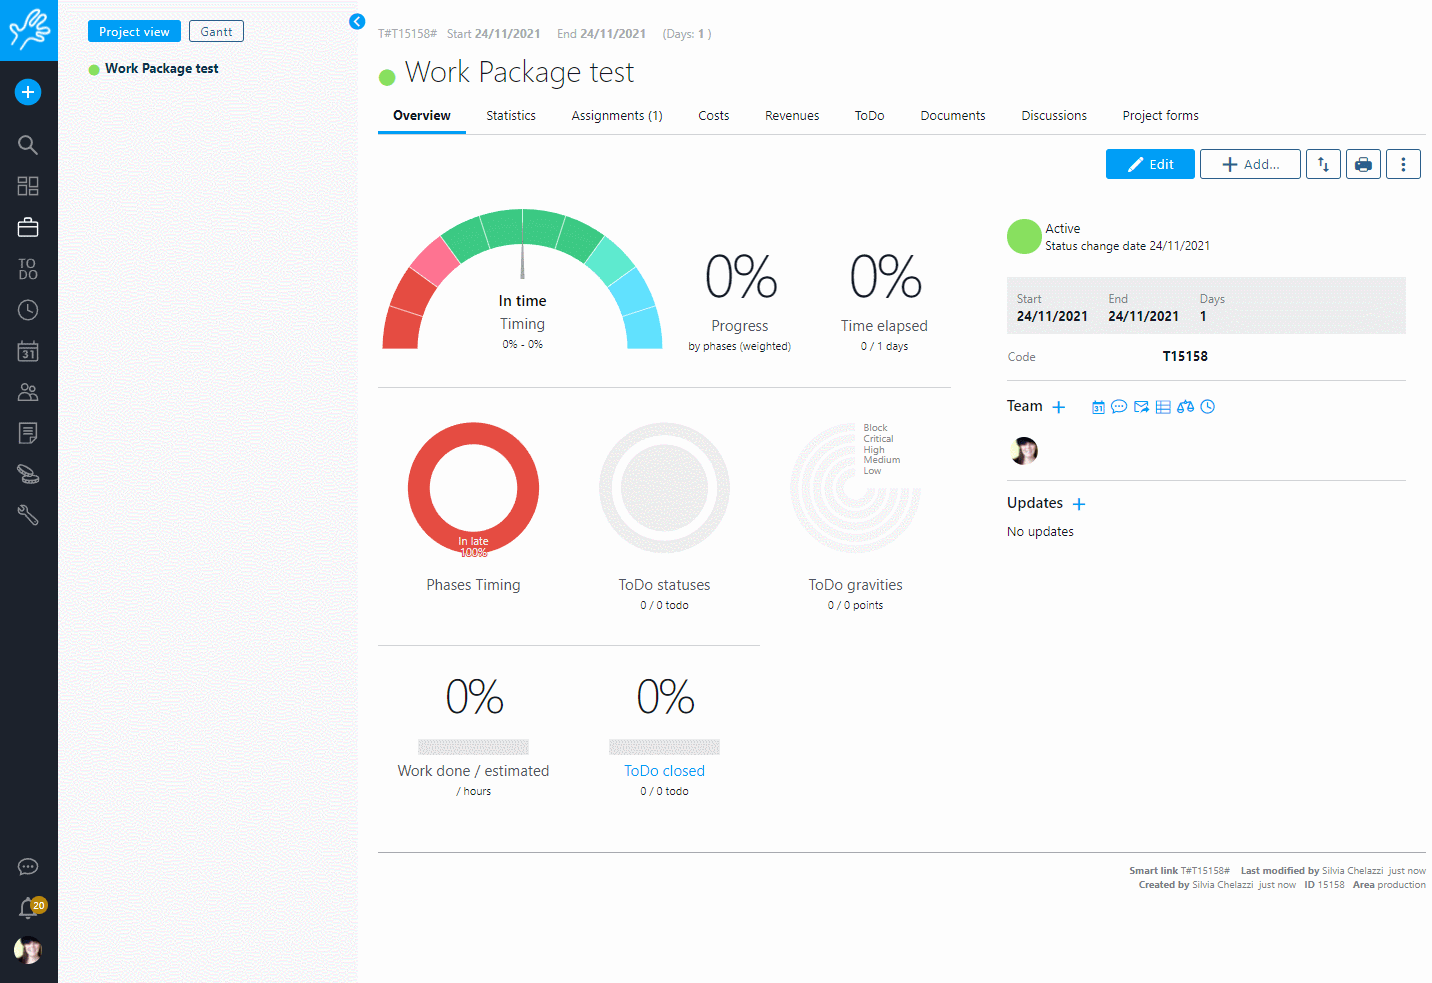1432x983 pixels.
Task: Click the sort arrows button beside Add
Action: coord(1323,164)
